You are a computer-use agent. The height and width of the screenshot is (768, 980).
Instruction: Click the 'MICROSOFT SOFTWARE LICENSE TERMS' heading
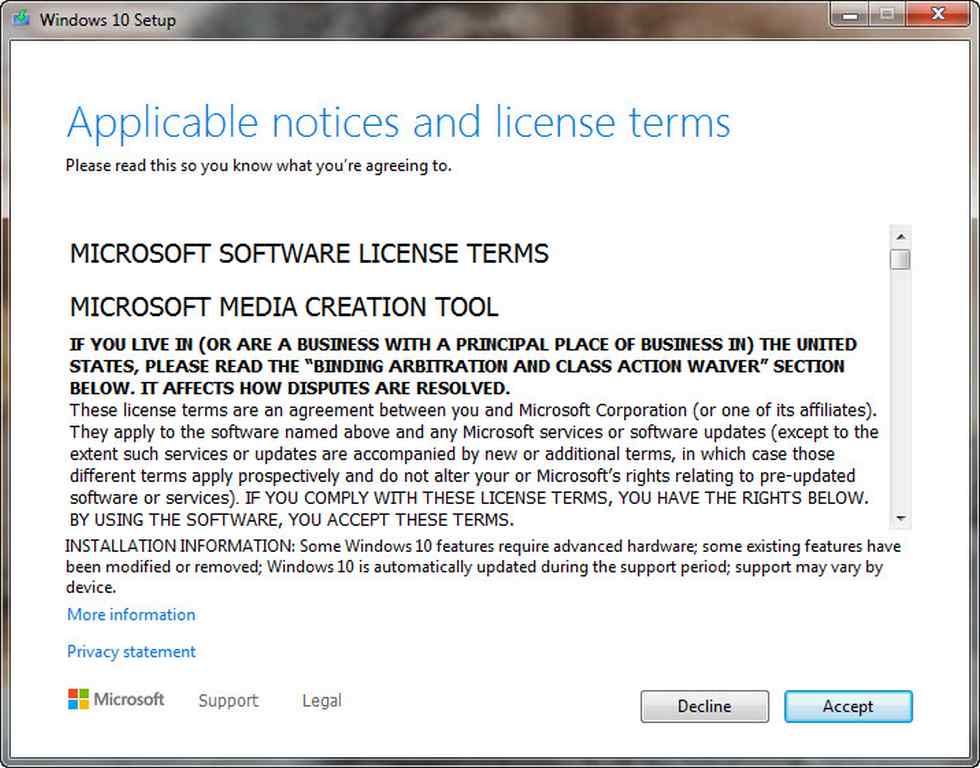point(309,254)
